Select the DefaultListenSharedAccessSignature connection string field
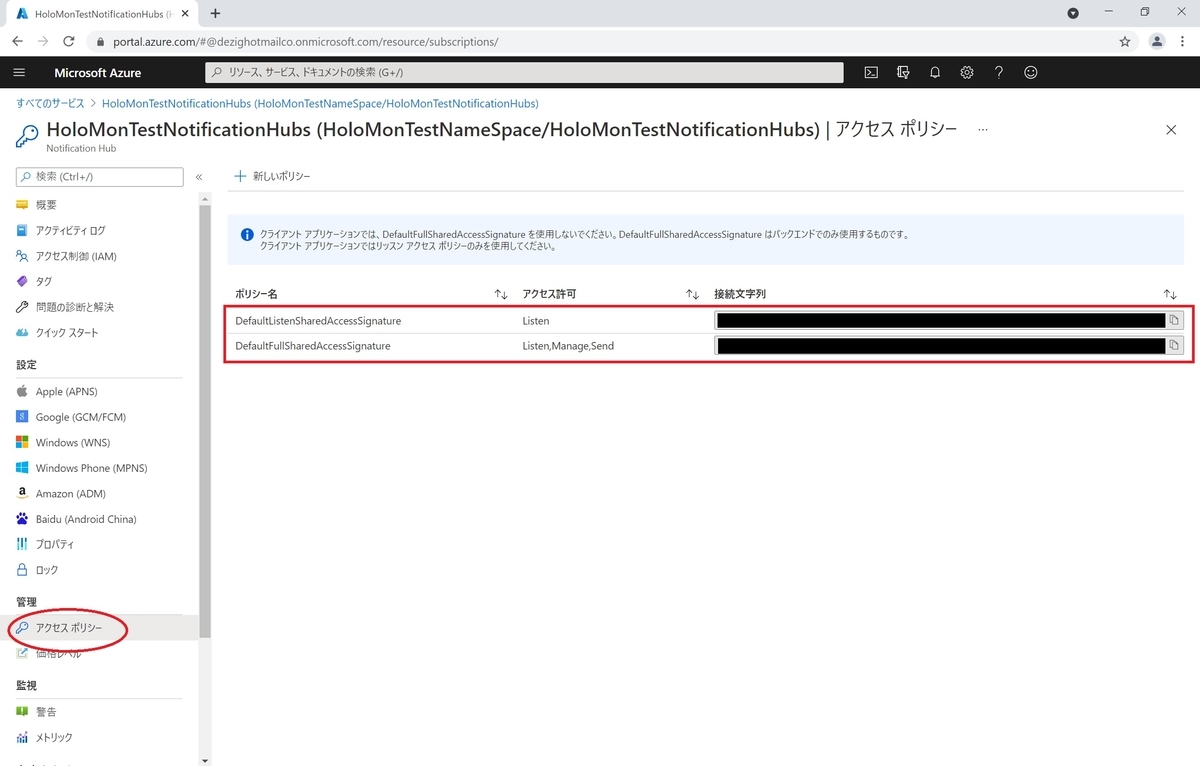Image resolution: width=1200 pixels, height=766 pixels. click(x=941, y=320)
